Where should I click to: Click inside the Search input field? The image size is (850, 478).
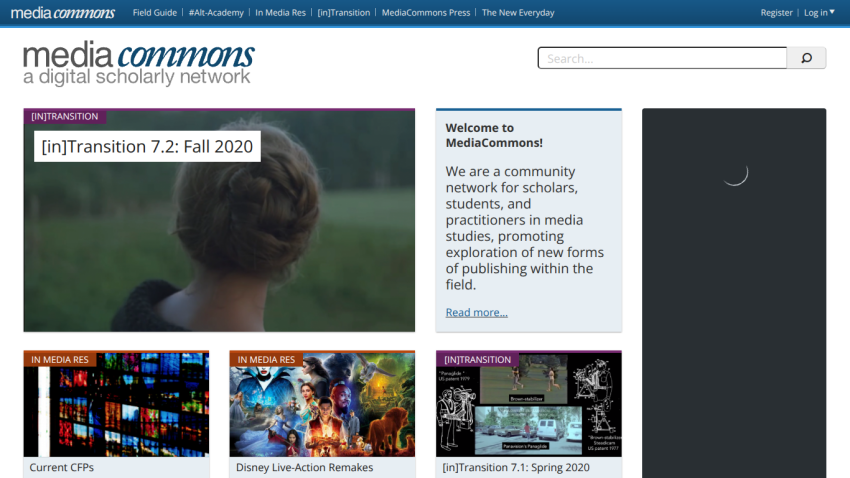pyautogui.click(x=662, y=58)
